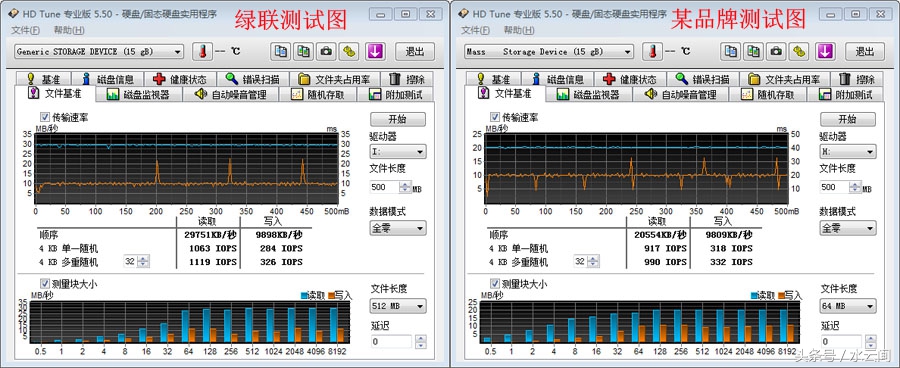Screen dimensions: 900x368
Task: Open 64 MB file length dropdown
Action: point(848,306)
